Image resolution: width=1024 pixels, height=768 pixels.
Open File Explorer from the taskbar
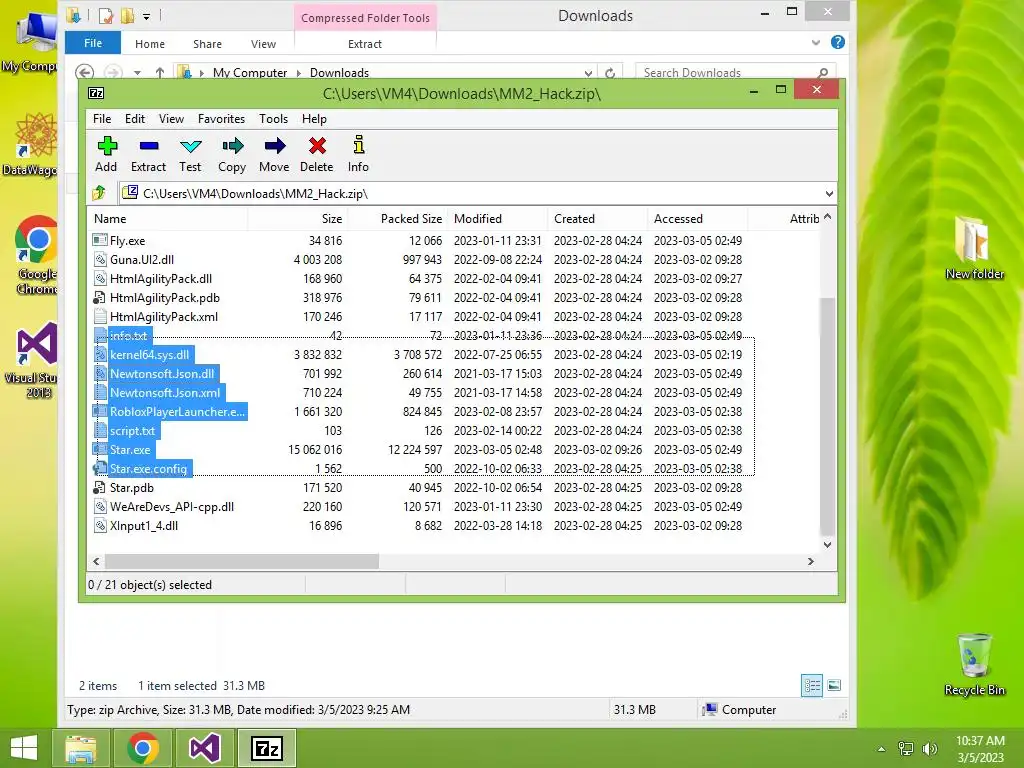(x=81, y=748)
